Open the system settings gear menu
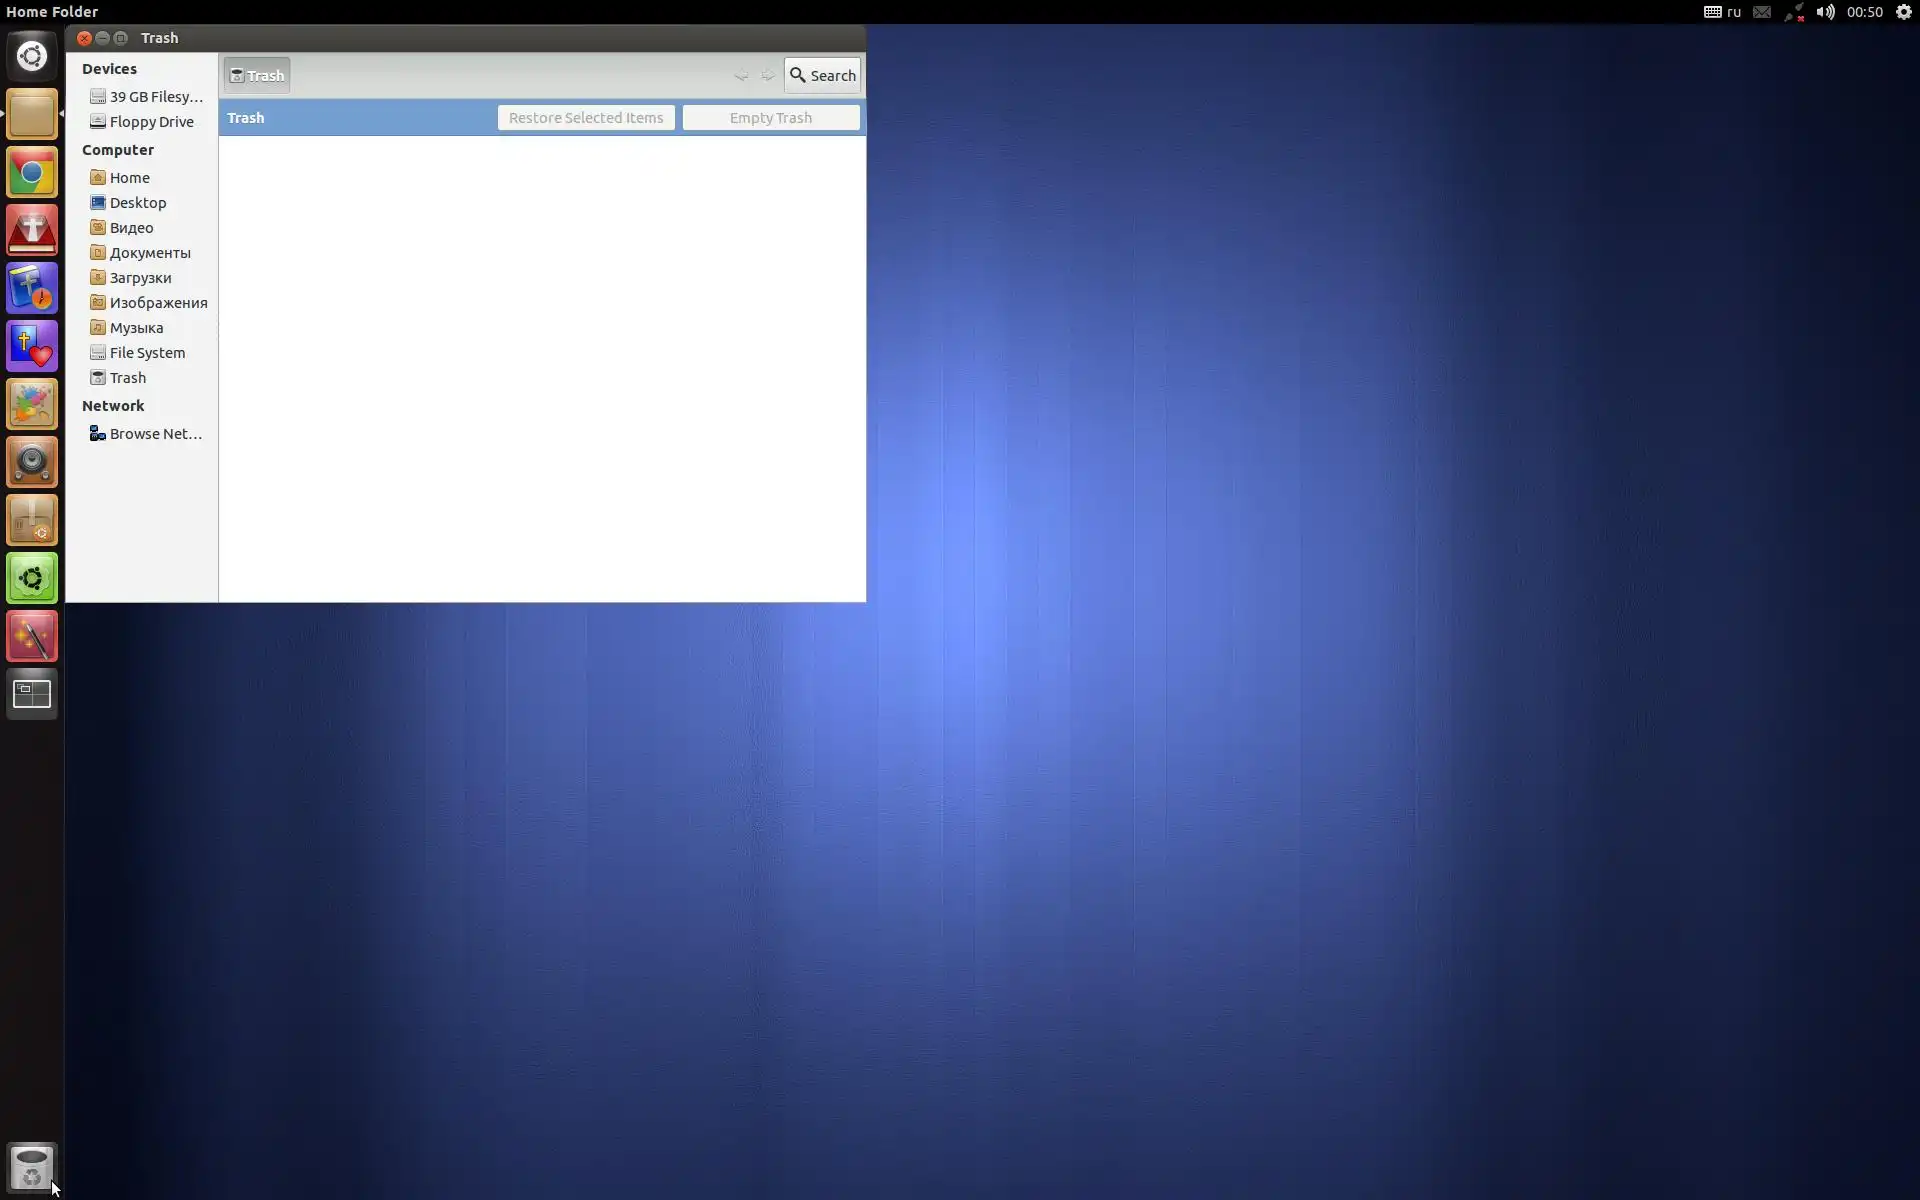 pos(1903,12)
